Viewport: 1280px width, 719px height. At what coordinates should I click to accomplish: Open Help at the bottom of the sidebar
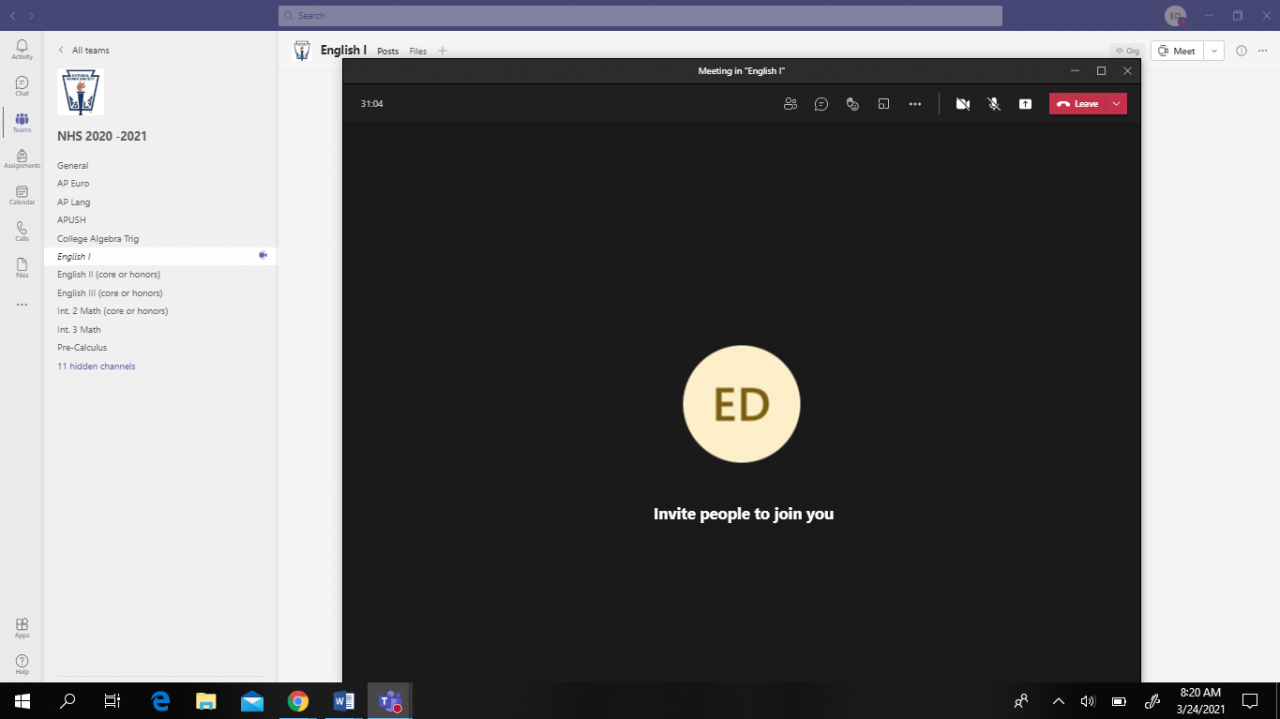point(22,664)
